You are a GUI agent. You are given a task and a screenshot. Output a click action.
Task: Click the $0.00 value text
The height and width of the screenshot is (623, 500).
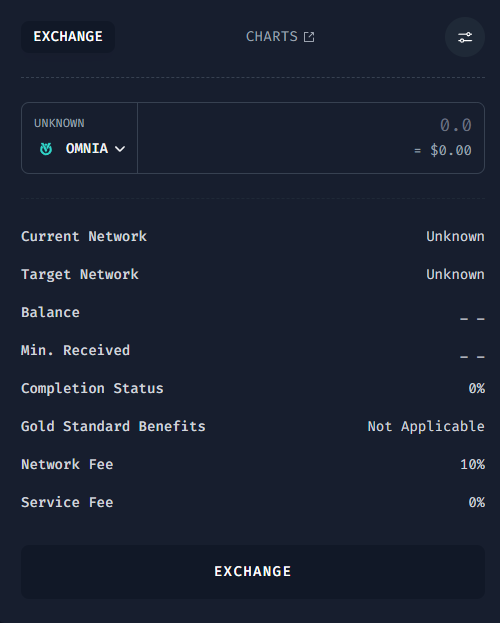click(451, 151)
